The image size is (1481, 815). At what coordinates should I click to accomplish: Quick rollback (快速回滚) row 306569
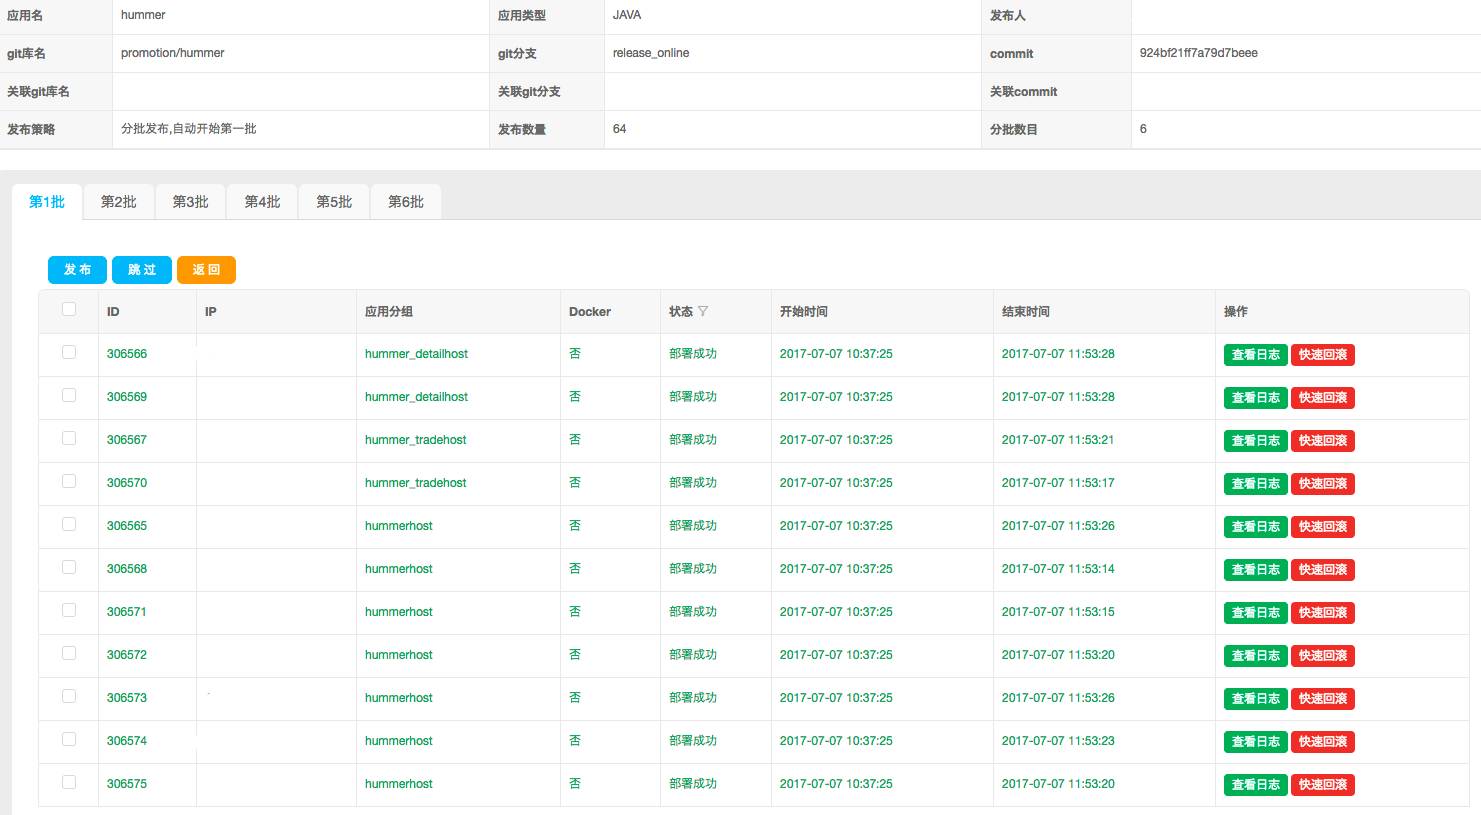click(x=1323, y=398)
